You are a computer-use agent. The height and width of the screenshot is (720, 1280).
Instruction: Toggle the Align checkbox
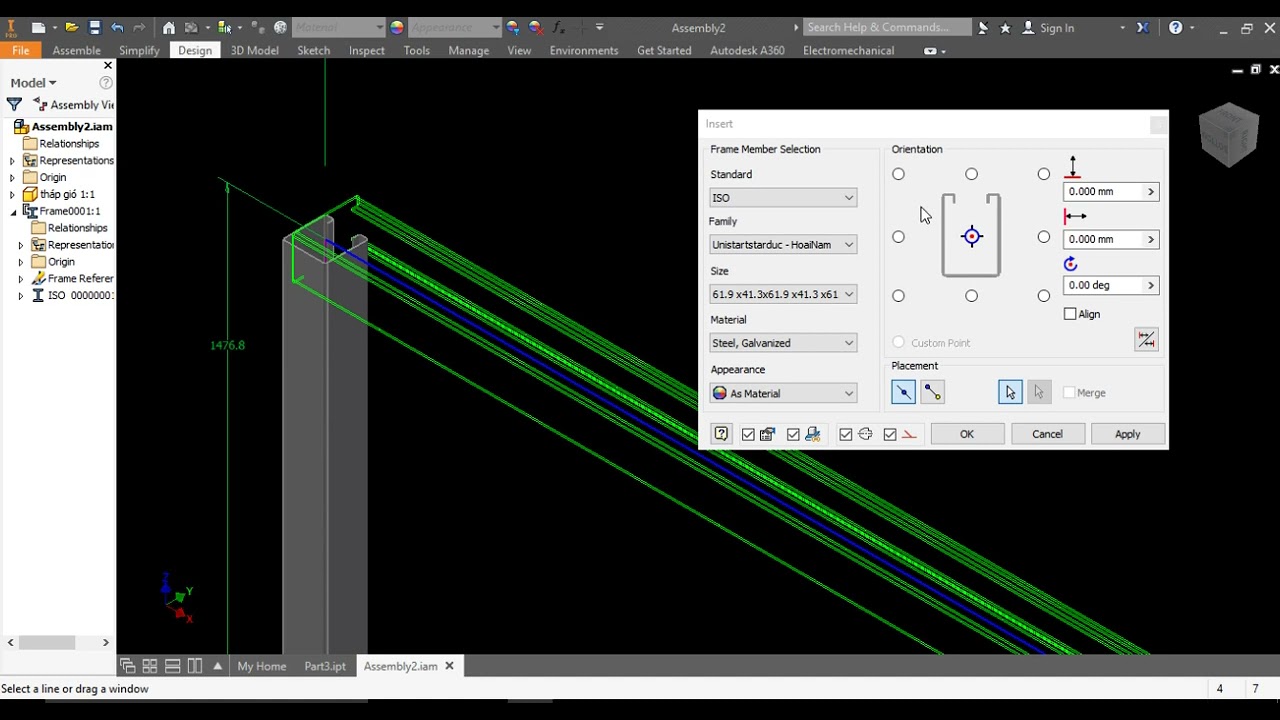[1070, 314]
